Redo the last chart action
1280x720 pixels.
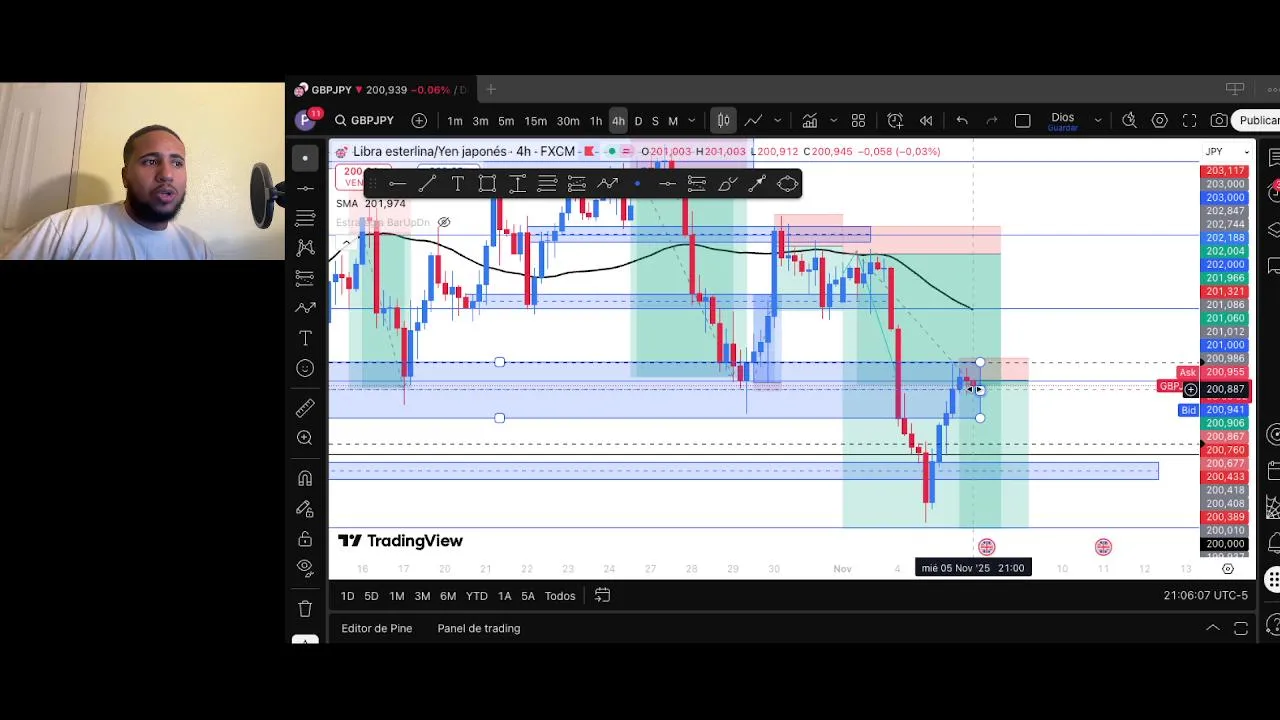point(992,121)
